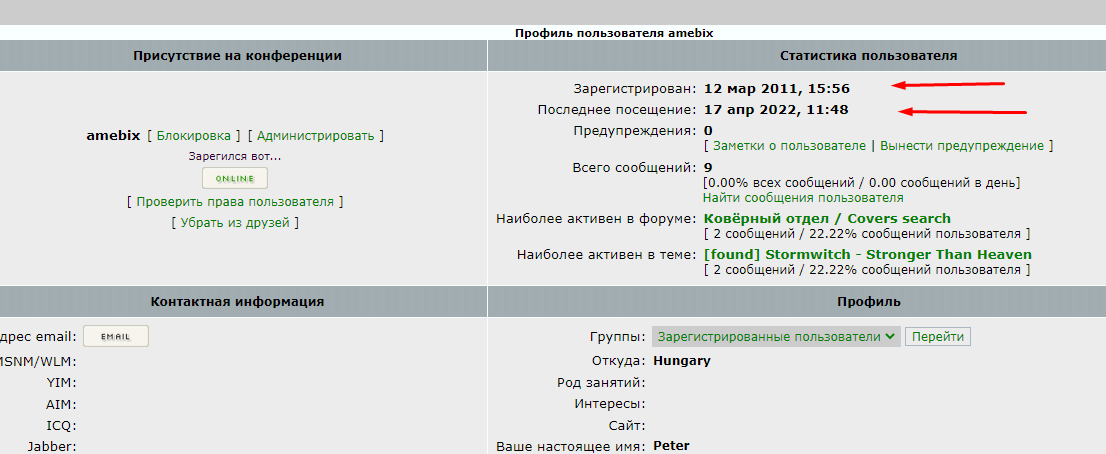This screenshot has height=454, width=1106.
Task: Click the Ваше настоящее имя label
Action: pyautogui.click(x=571, y=446)
